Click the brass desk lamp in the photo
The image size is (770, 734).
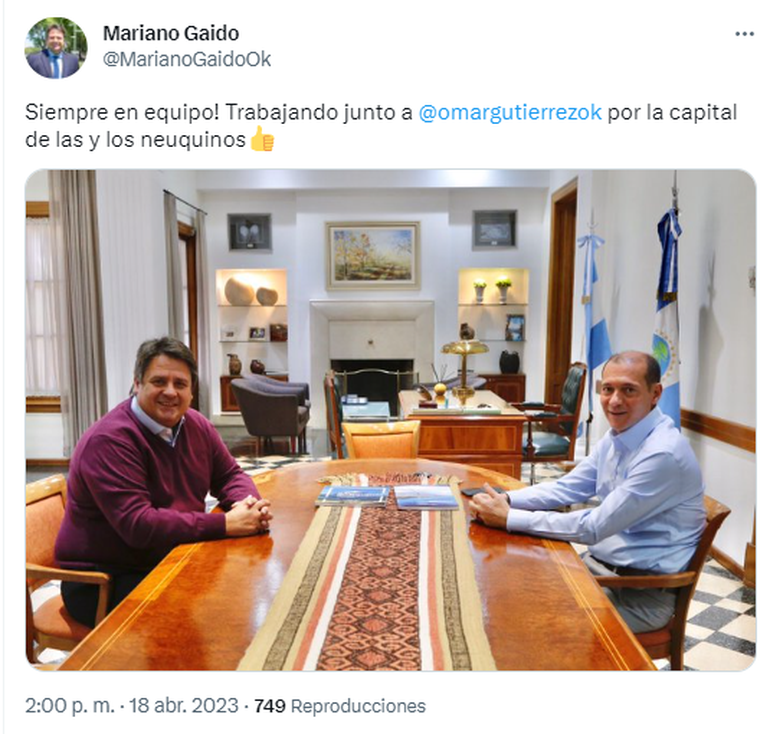pyautogui.click(x=464, y=366)
